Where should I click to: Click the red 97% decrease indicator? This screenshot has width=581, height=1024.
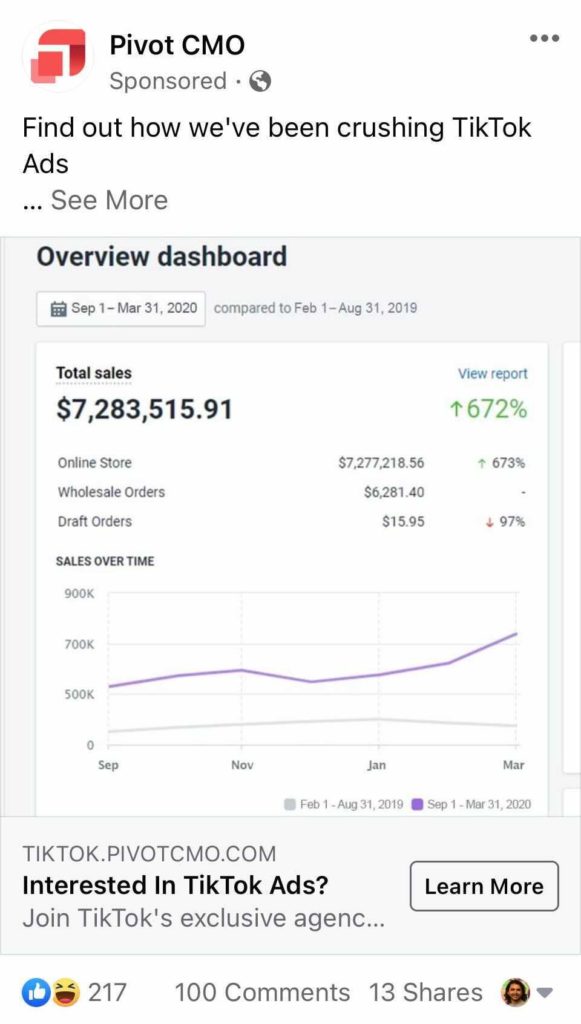tap(505, 521)
